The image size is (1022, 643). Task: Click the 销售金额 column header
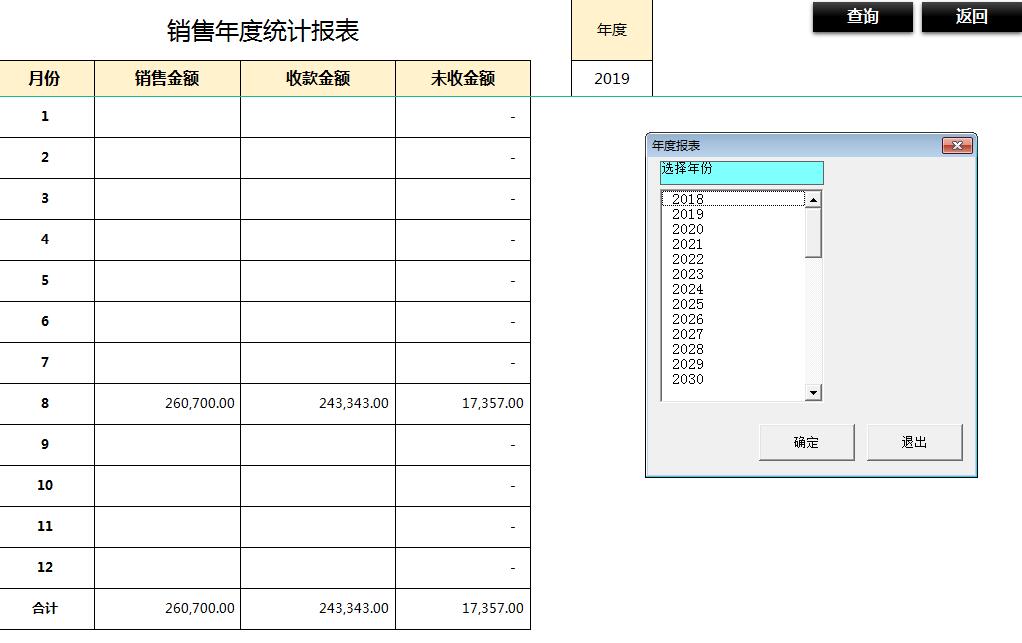coord(166,77)
